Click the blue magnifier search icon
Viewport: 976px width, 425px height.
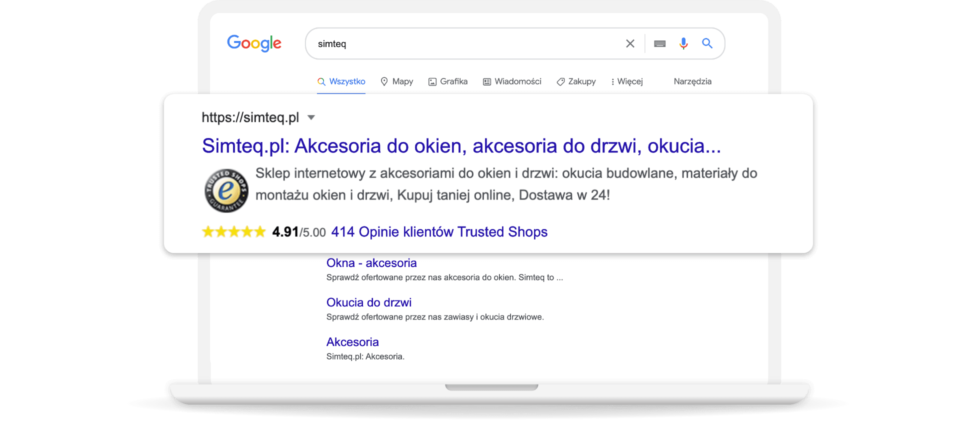pyautogui.click(x=707, y=44)
